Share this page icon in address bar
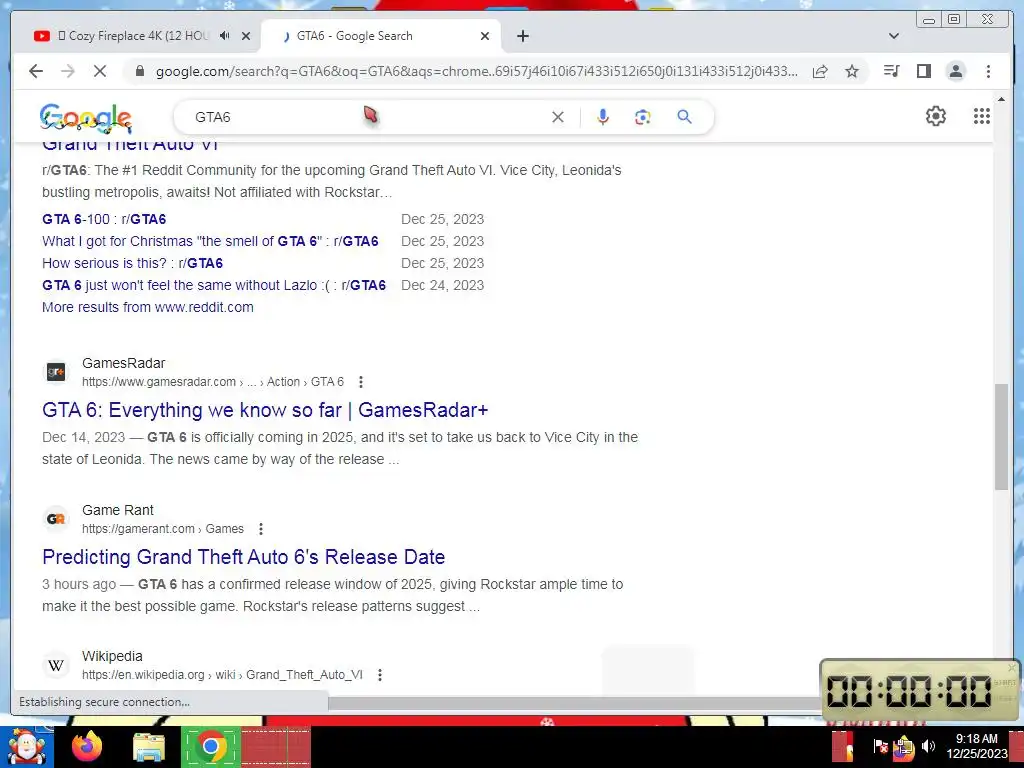Viewport: 1024px width, 768px height. 820,71
